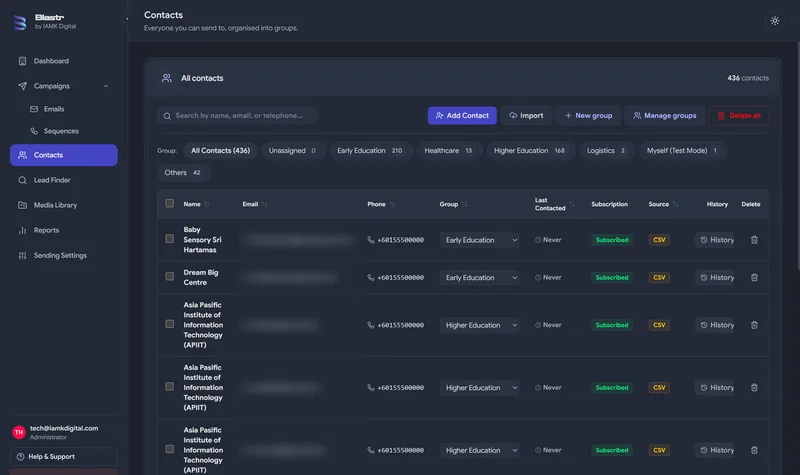
Task: Sort by Email column arrows
Action: point(265,204)
